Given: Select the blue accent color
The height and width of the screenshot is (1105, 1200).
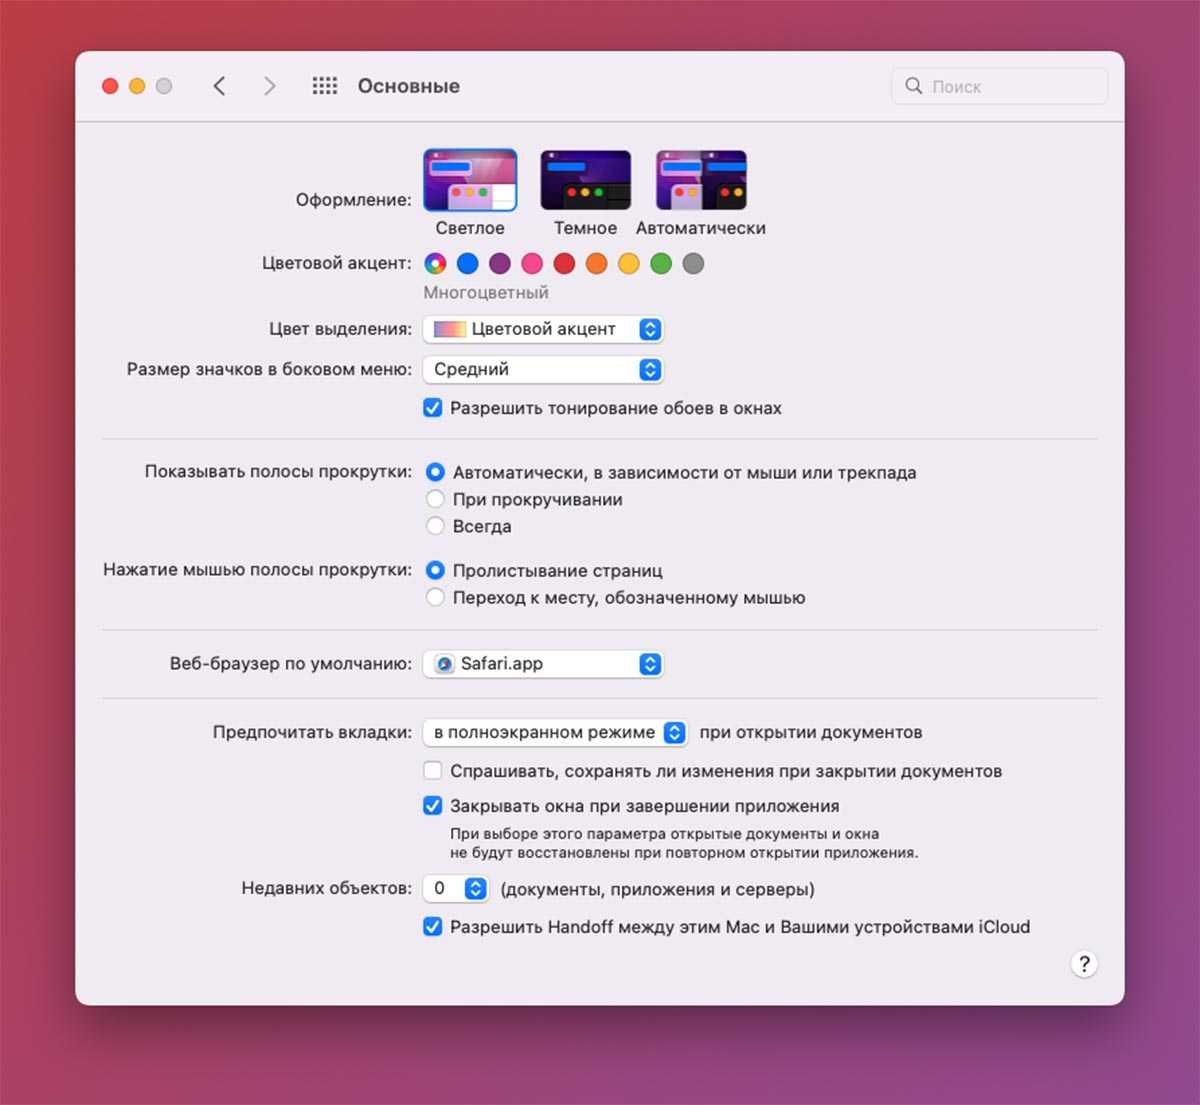Looking at the screenshot, I should click(x=467, y=264).
